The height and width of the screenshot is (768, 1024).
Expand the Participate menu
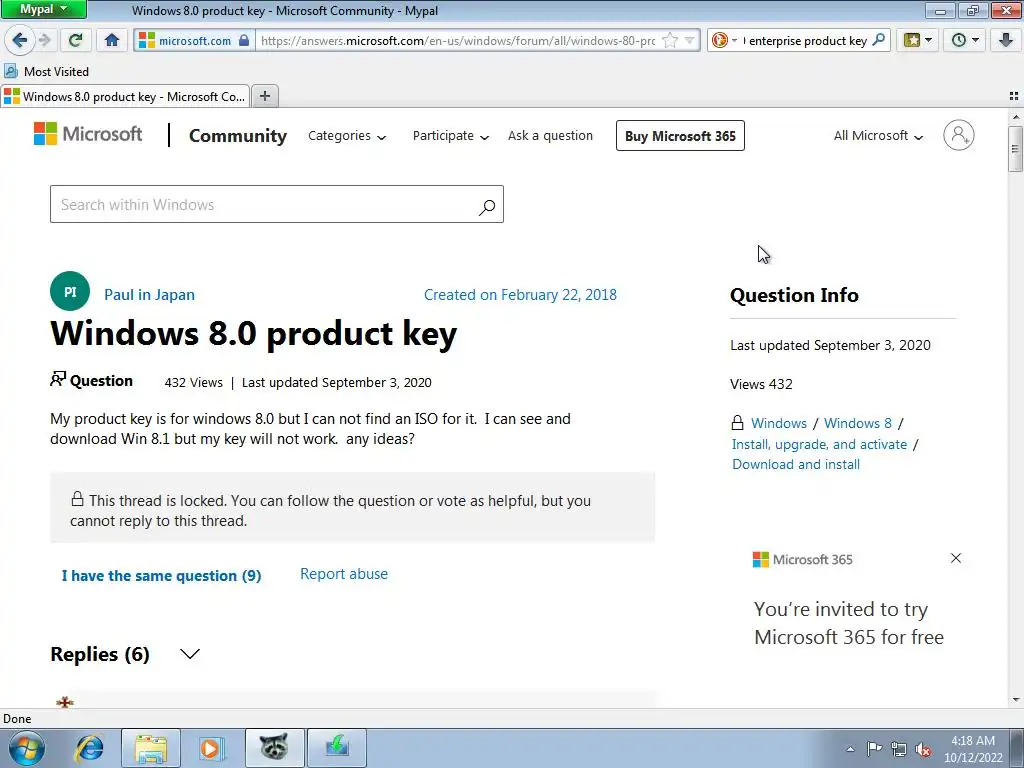(451, 135)
